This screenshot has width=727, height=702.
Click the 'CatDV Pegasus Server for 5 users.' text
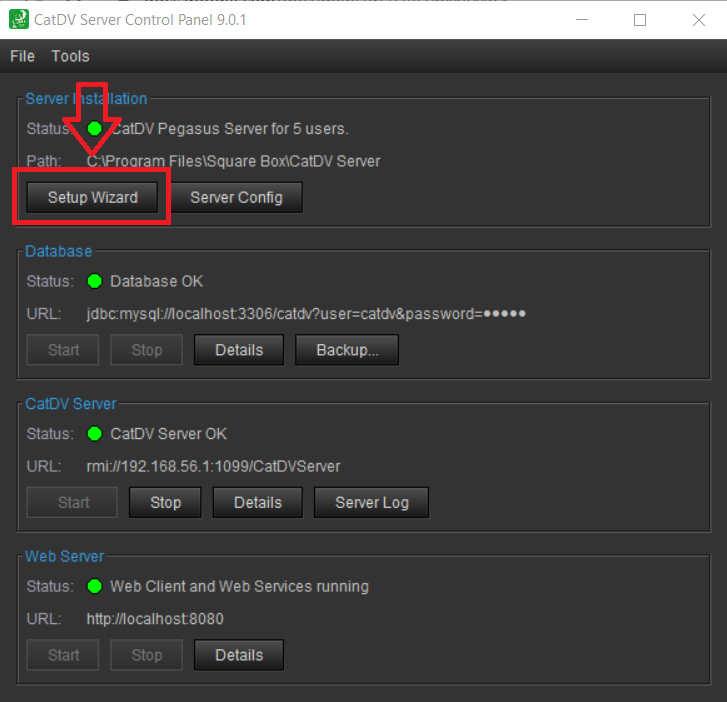(230, 128)
